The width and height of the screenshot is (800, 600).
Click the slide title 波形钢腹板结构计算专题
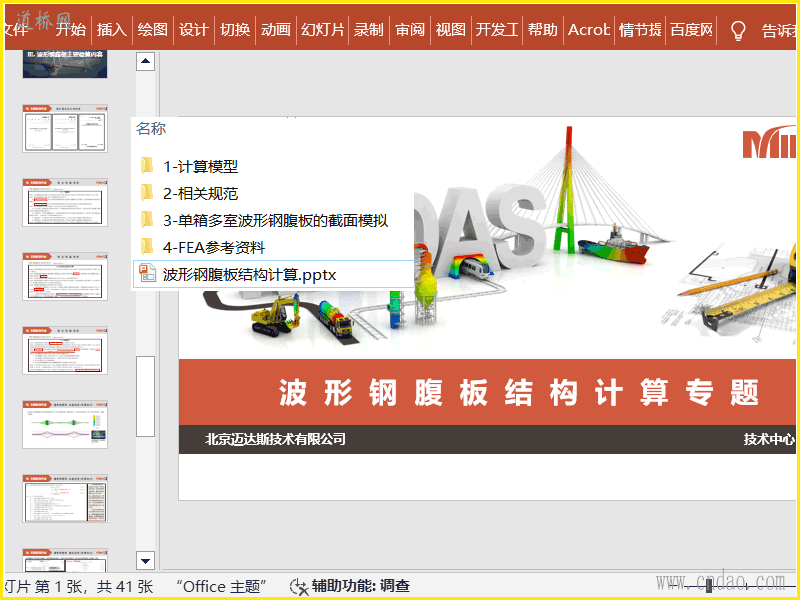coord(519,393)
